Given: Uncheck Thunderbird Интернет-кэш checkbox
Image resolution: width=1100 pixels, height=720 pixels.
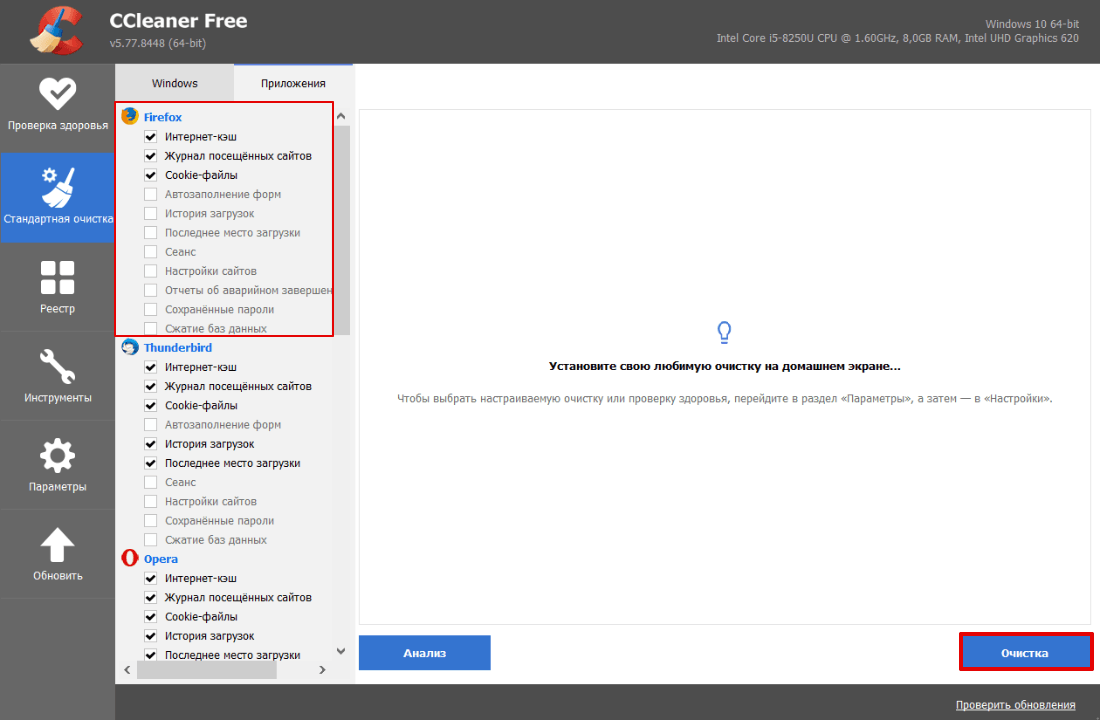Looking at the screenshot, I should coord(150,366).
